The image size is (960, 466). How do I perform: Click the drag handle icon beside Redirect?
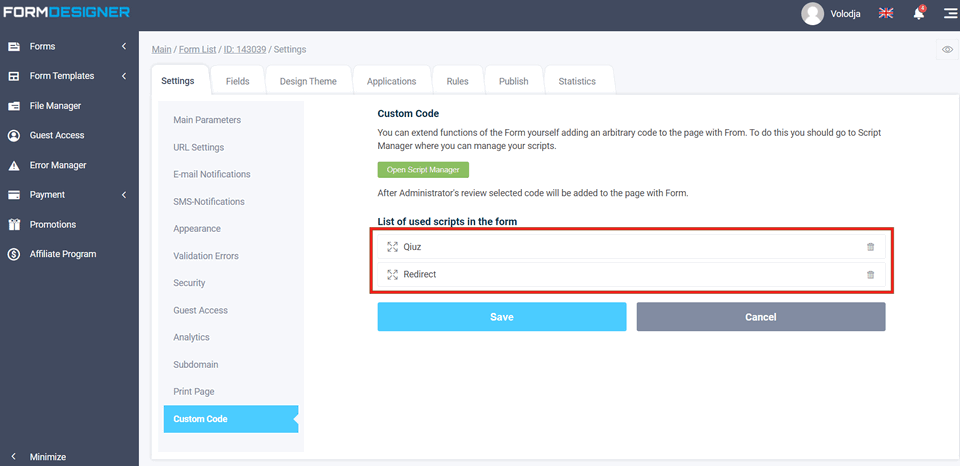point(392,275)
